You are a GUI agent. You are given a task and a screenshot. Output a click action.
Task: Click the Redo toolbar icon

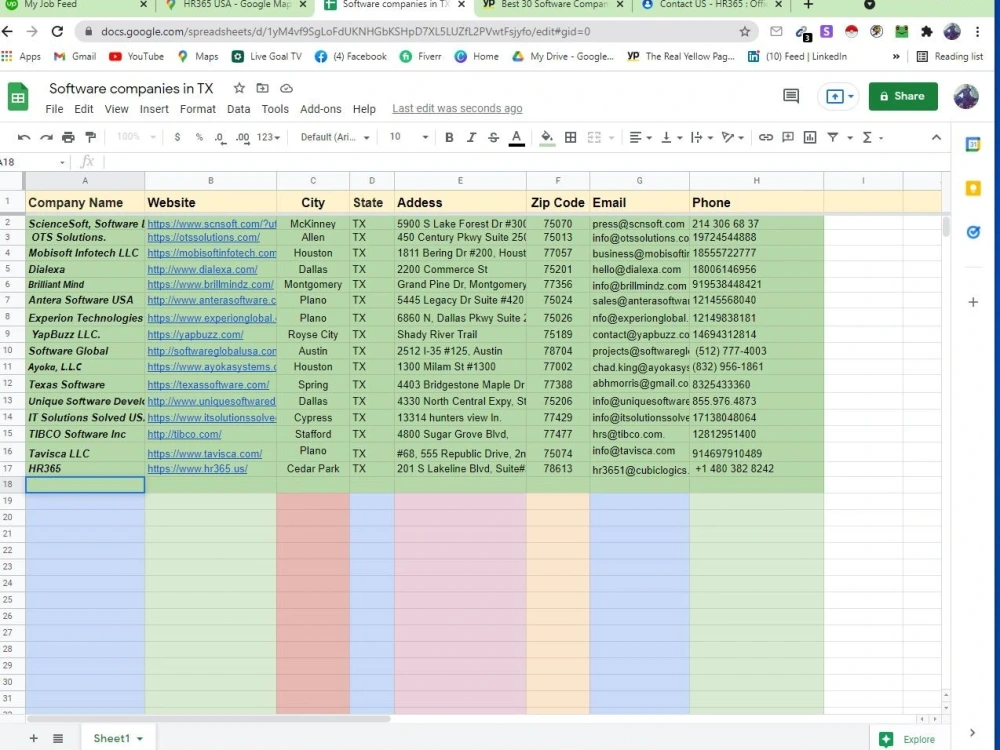(x=46, y=137)
